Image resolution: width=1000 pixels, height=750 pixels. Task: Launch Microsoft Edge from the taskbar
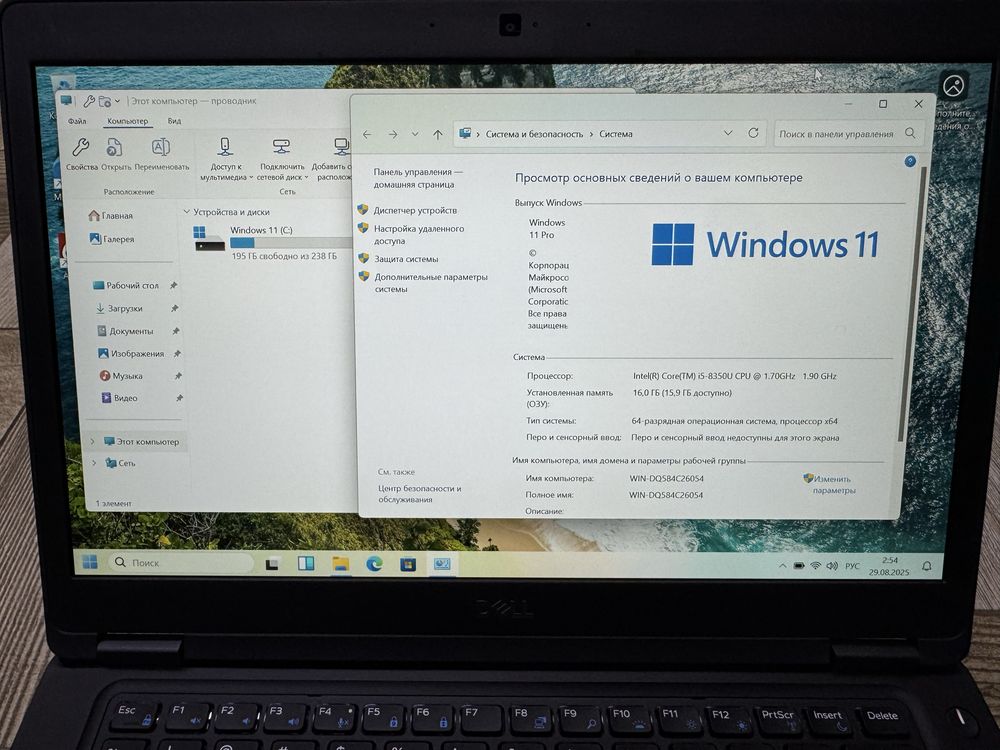tap(374, 563)
